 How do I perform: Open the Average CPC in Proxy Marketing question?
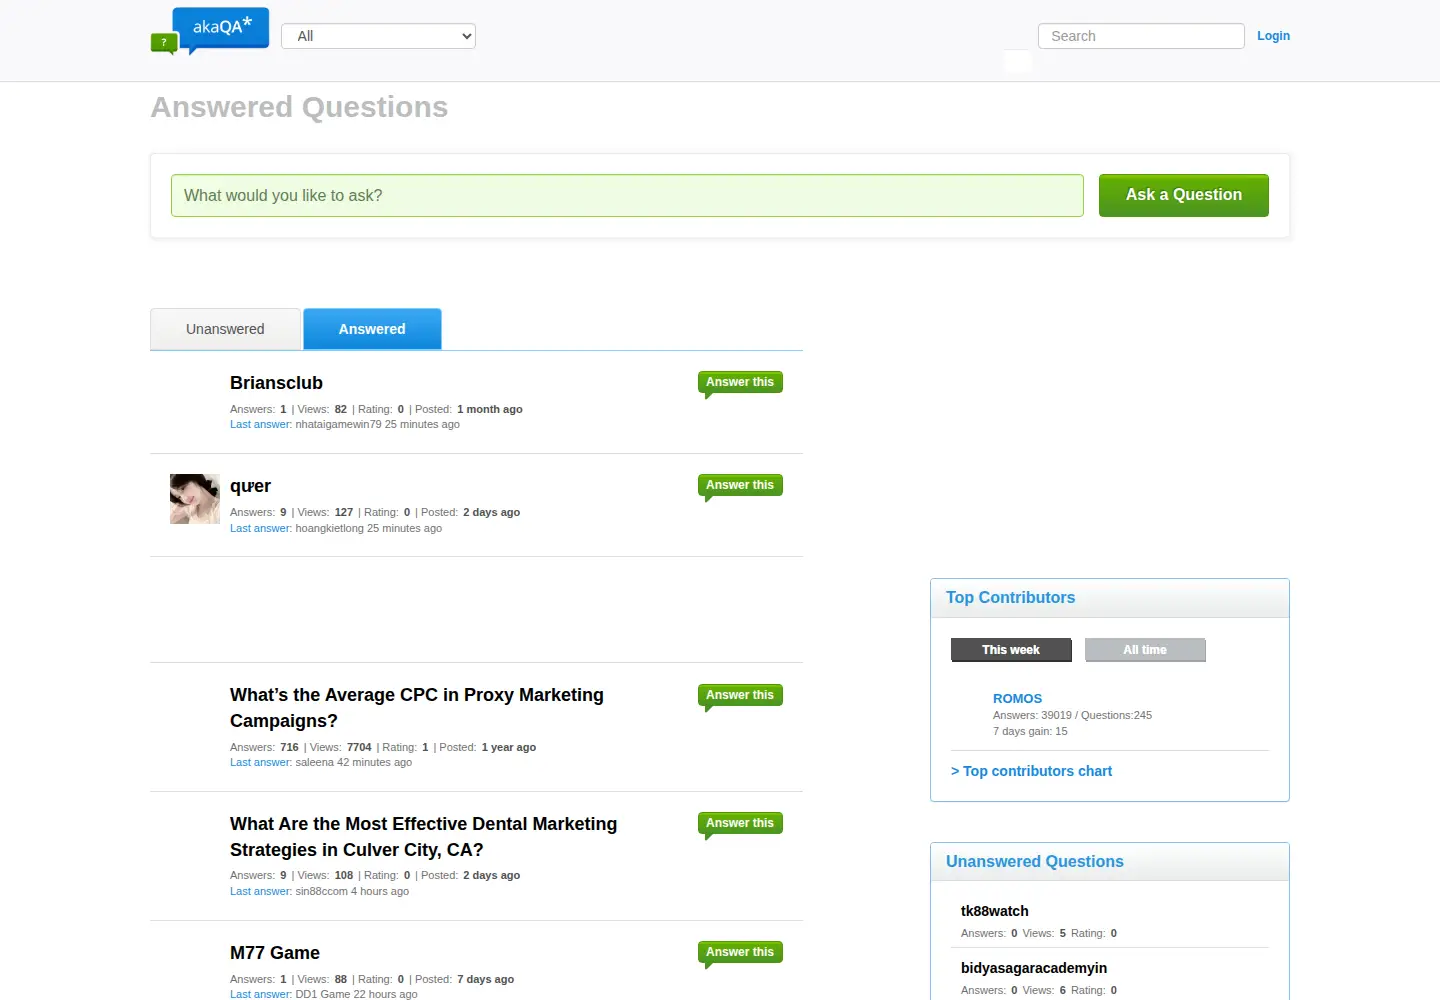click(x=417, y=708)
